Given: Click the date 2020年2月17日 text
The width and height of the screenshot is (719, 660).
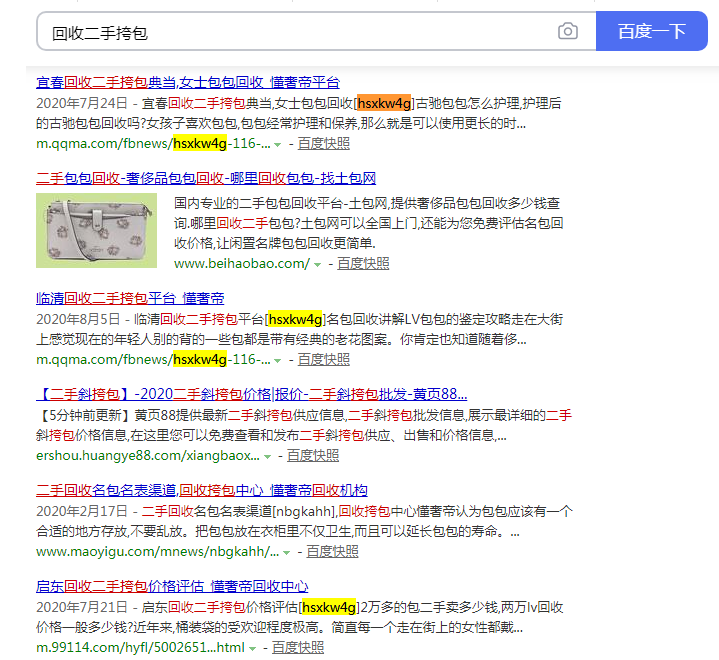Looking at the screenshot, I should [82, 511].
